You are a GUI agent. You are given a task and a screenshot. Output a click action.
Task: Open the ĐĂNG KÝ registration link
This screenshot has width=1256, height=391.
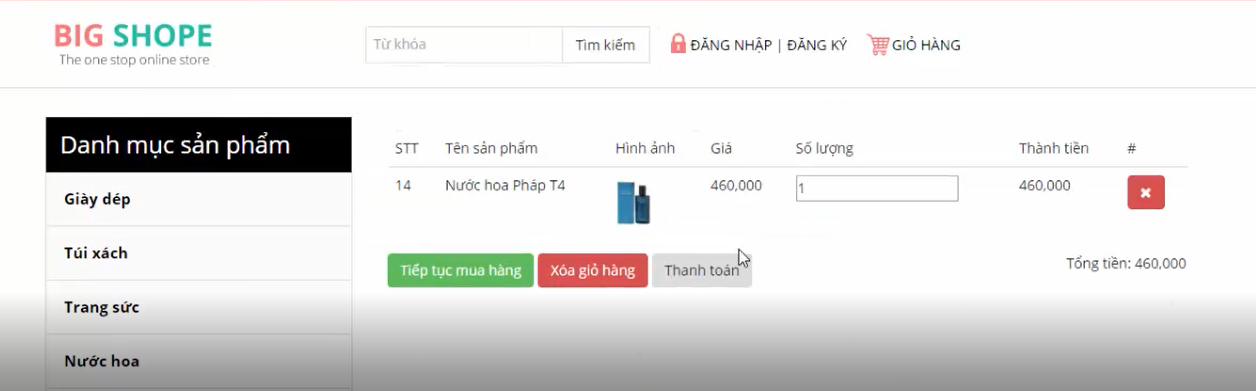pos(817,45)
